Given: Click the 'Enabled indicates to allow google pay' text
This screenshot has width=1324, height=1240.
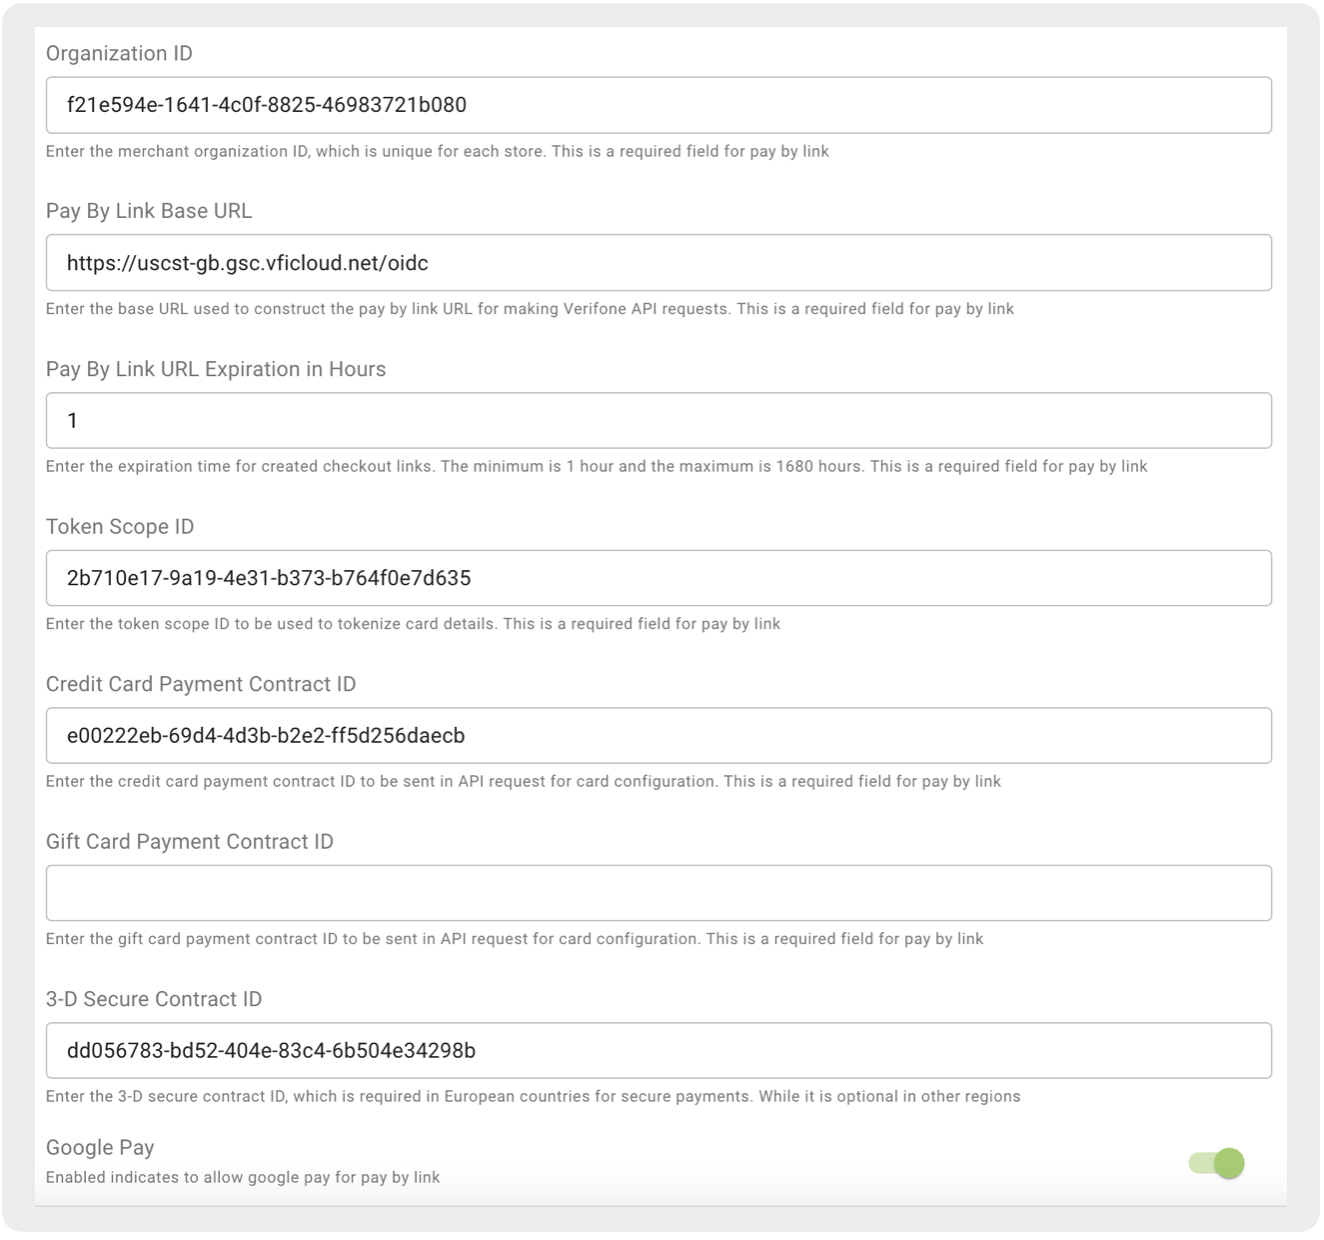Looking at the screenshot, I should click(243, 1177).
